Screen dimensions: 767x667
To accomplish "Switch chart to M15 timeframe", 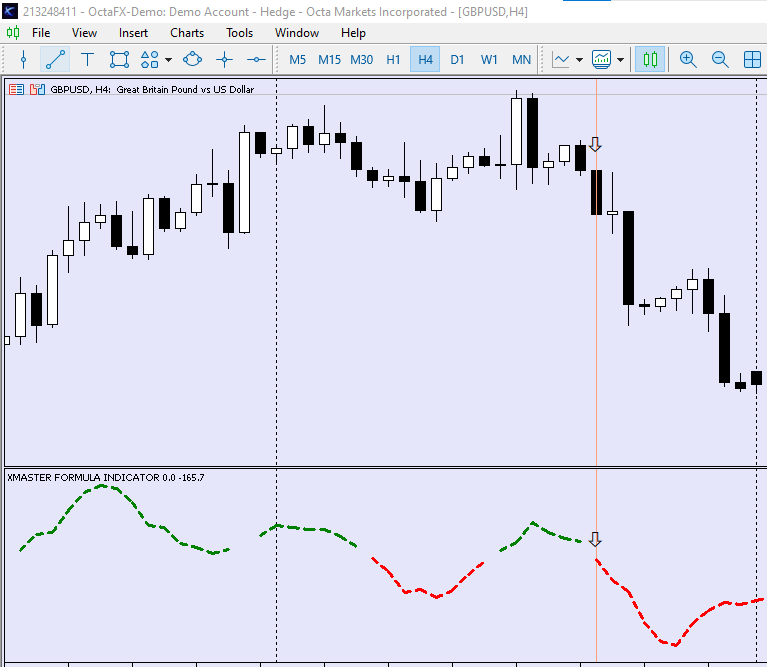I will (x=329, y=60).
